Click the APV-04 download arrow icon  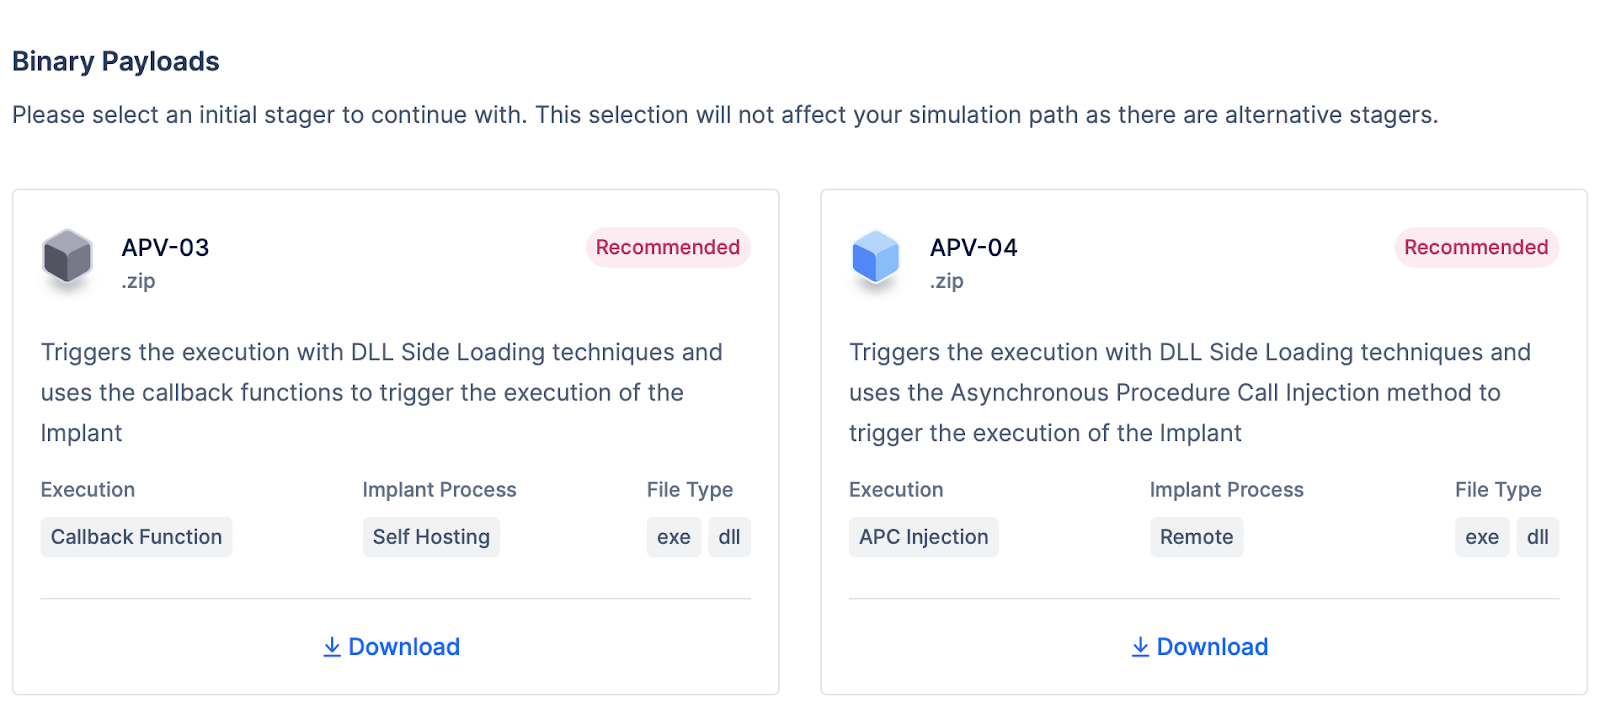coord(1140,648)
